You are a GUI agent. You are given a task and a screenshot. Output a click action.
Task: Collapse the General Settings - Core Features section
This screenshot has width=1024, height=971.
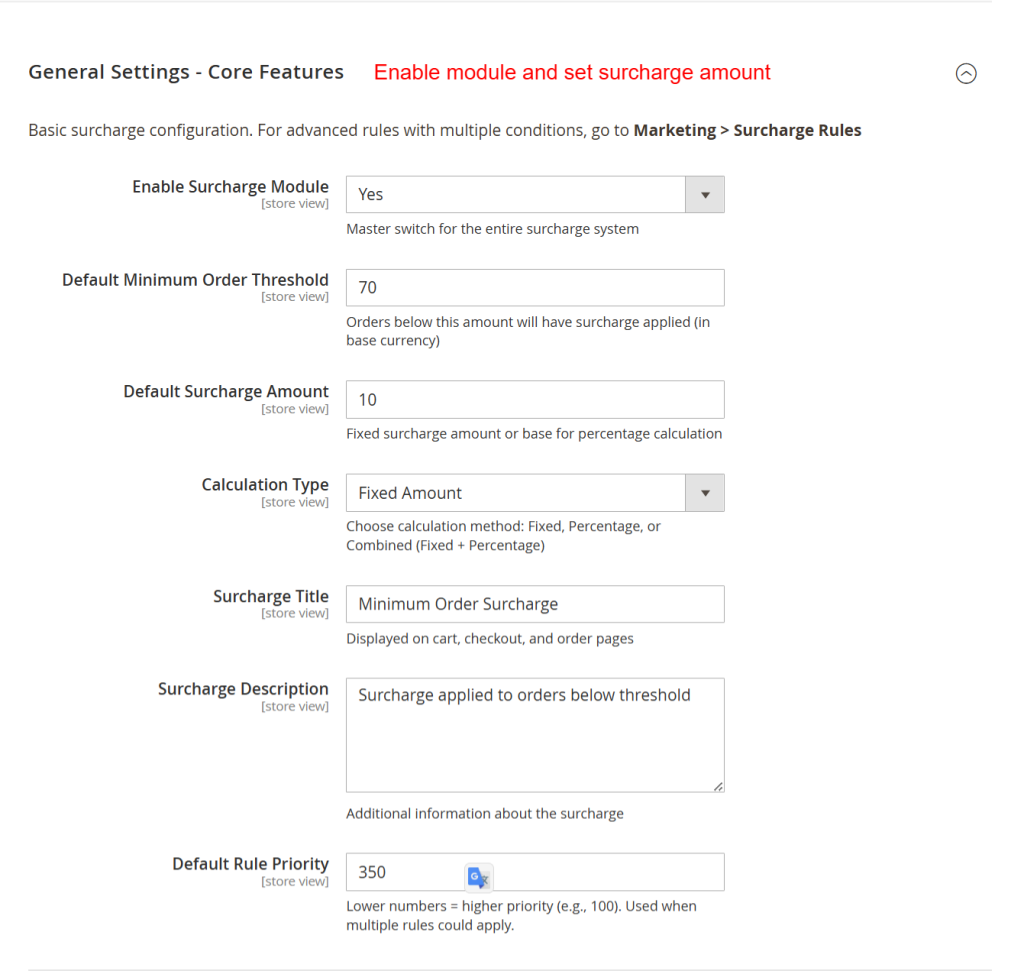pos(966,73)
